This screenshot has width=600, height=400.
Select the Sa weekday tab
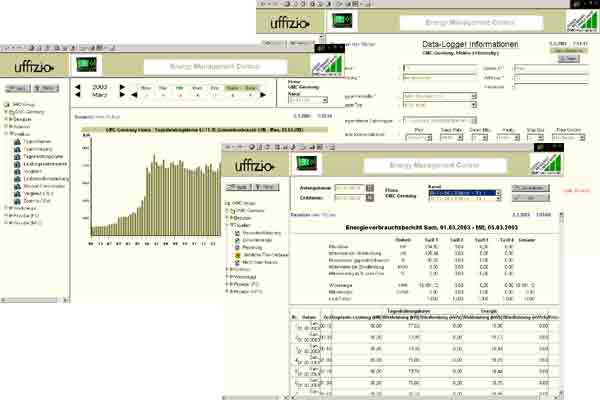(233, 88)
